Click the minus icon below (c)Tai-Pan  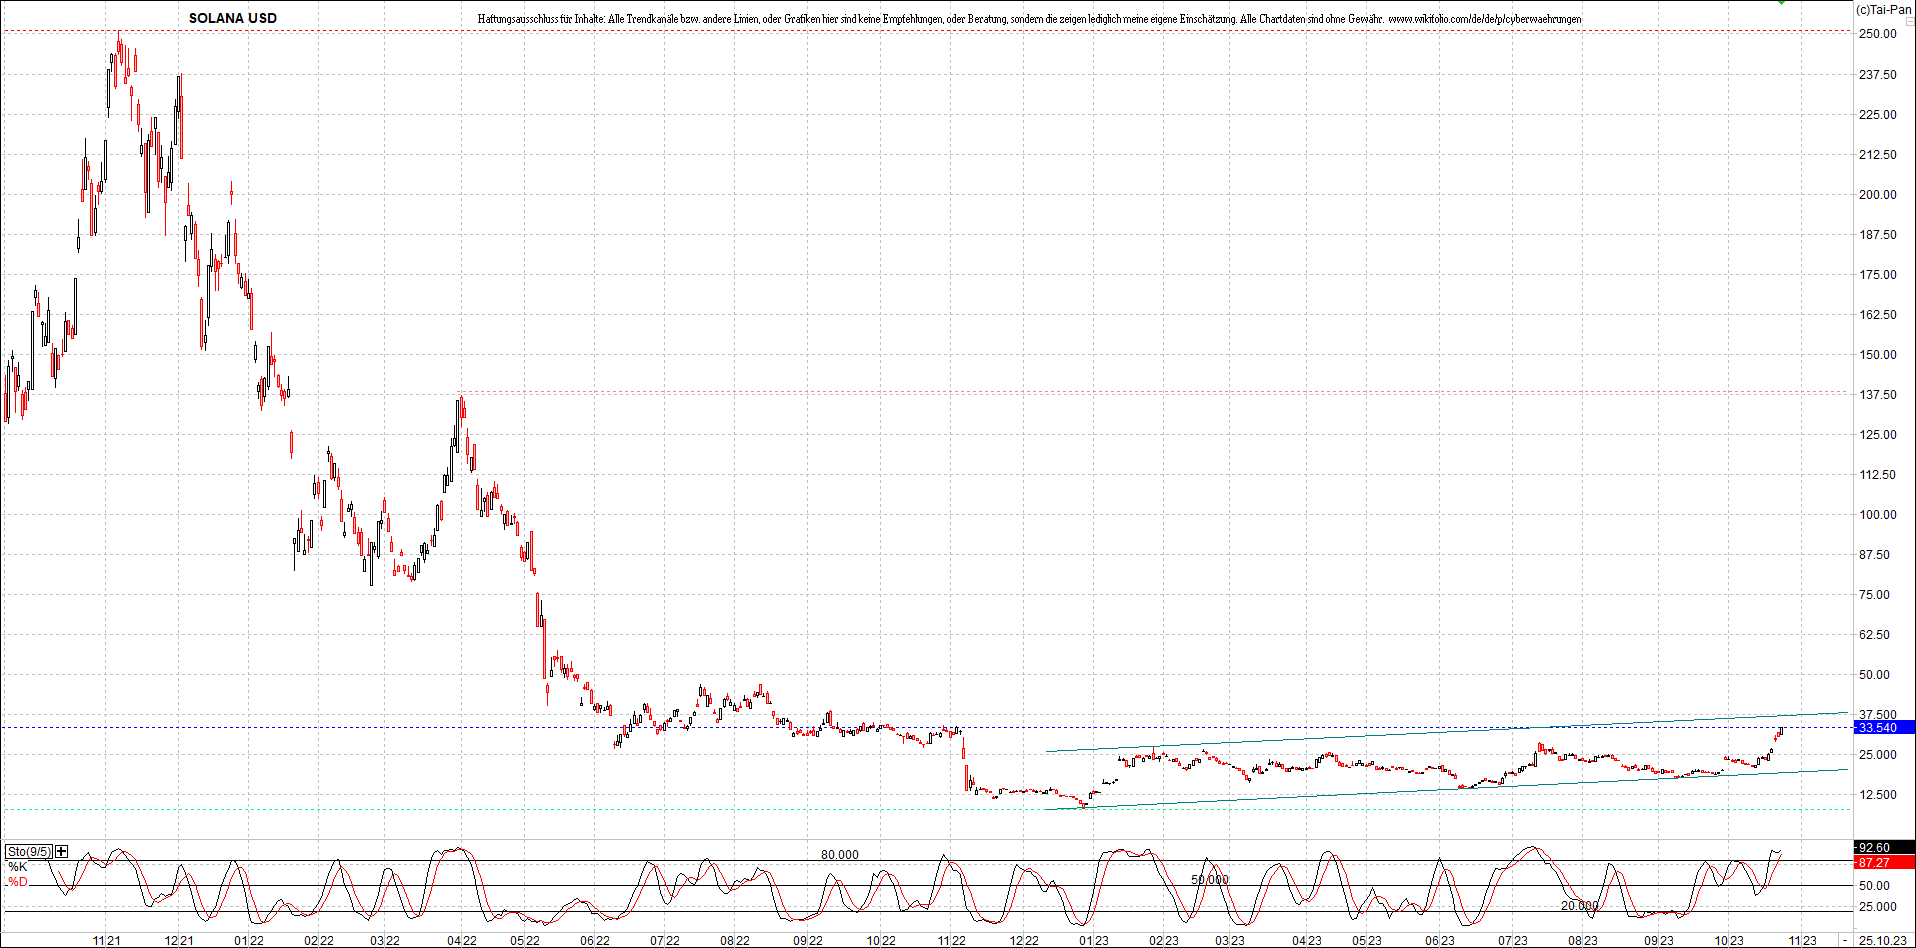click(1910, 21)
